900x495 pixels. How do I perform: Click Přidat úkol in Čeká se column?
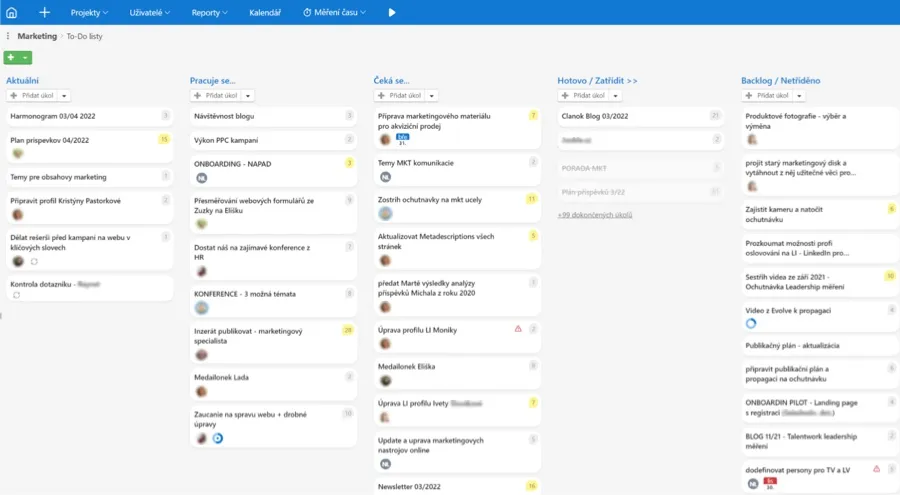click(x=399, y=95)
